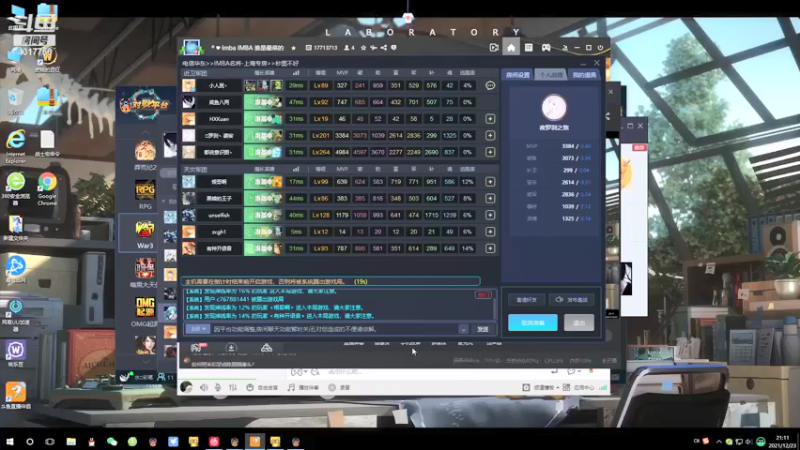The height and width of the screenshot is (450, 800).
Task: Select RPG in the platform sidebar
Action: pos(145,194)
